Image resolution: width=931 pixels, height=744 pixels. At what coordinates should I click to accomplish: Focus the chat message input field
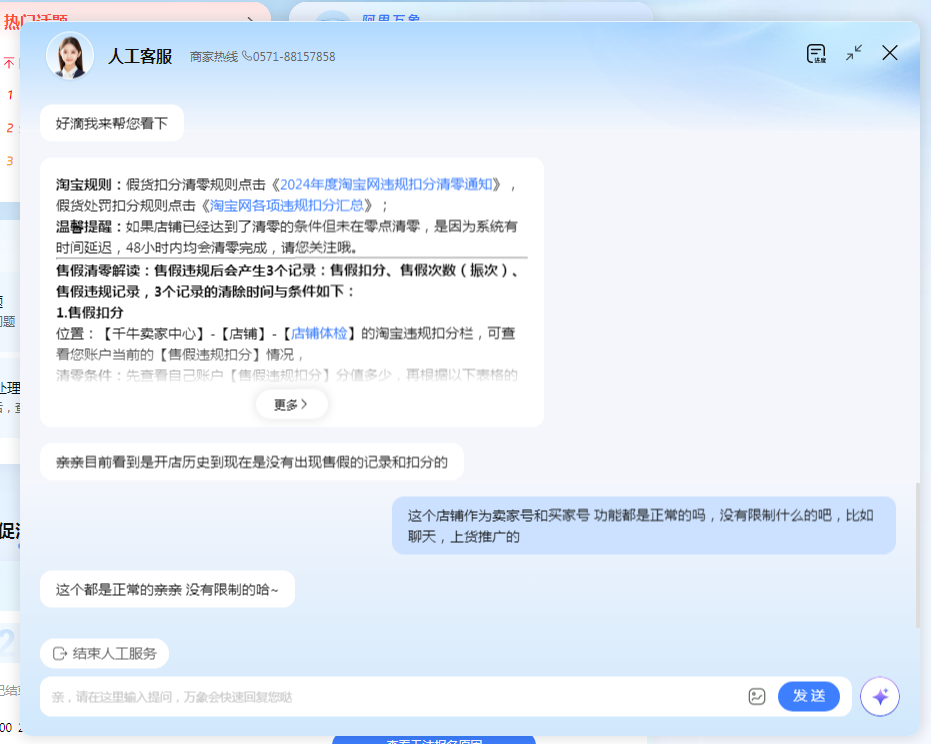point(392,696)
